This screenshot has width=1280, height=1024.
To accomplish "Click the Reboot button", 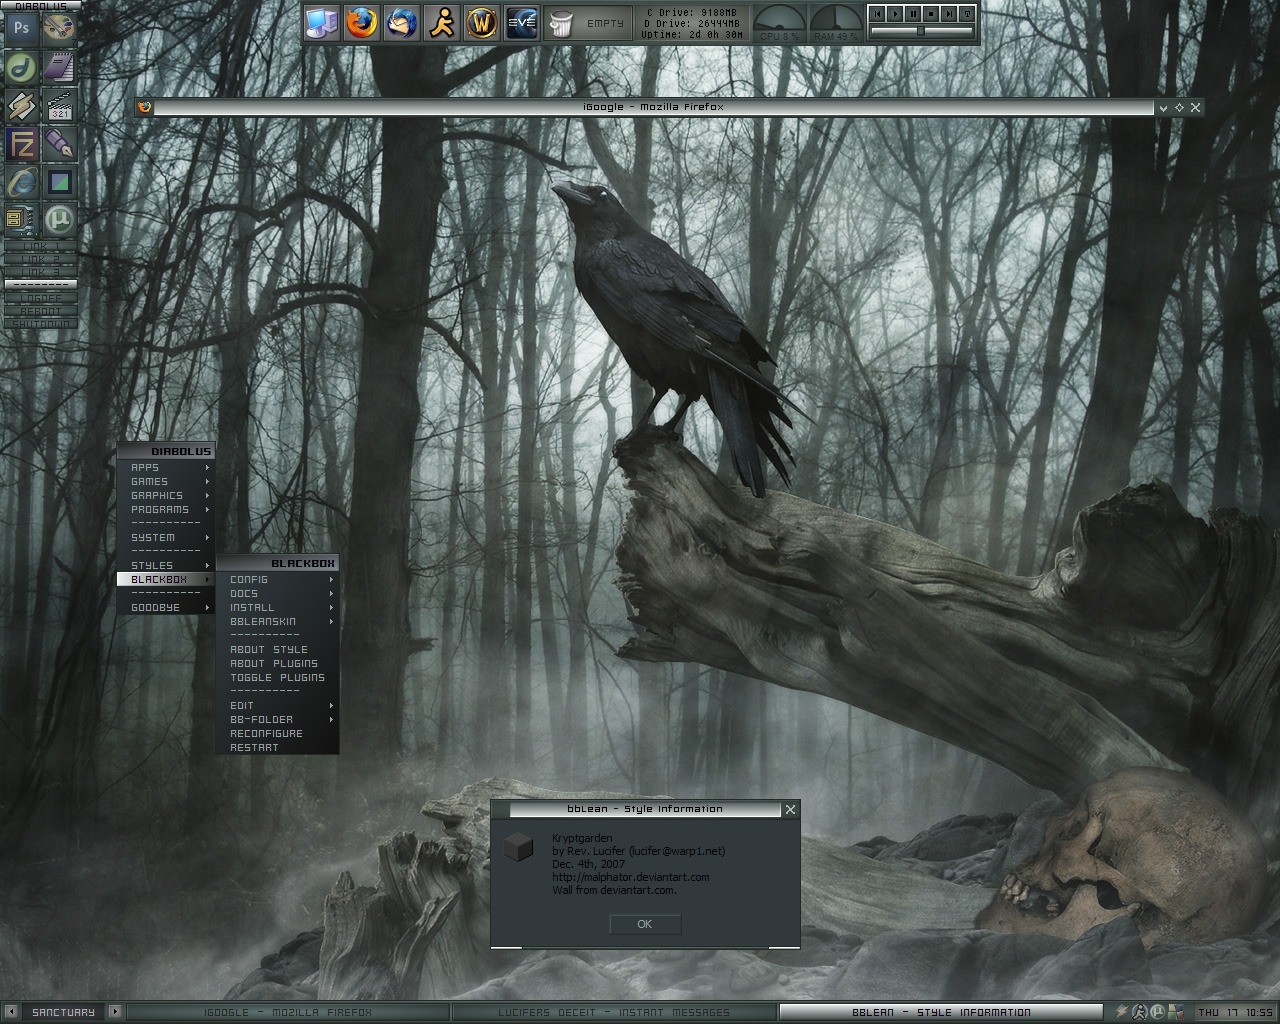I will pos(41,311).
